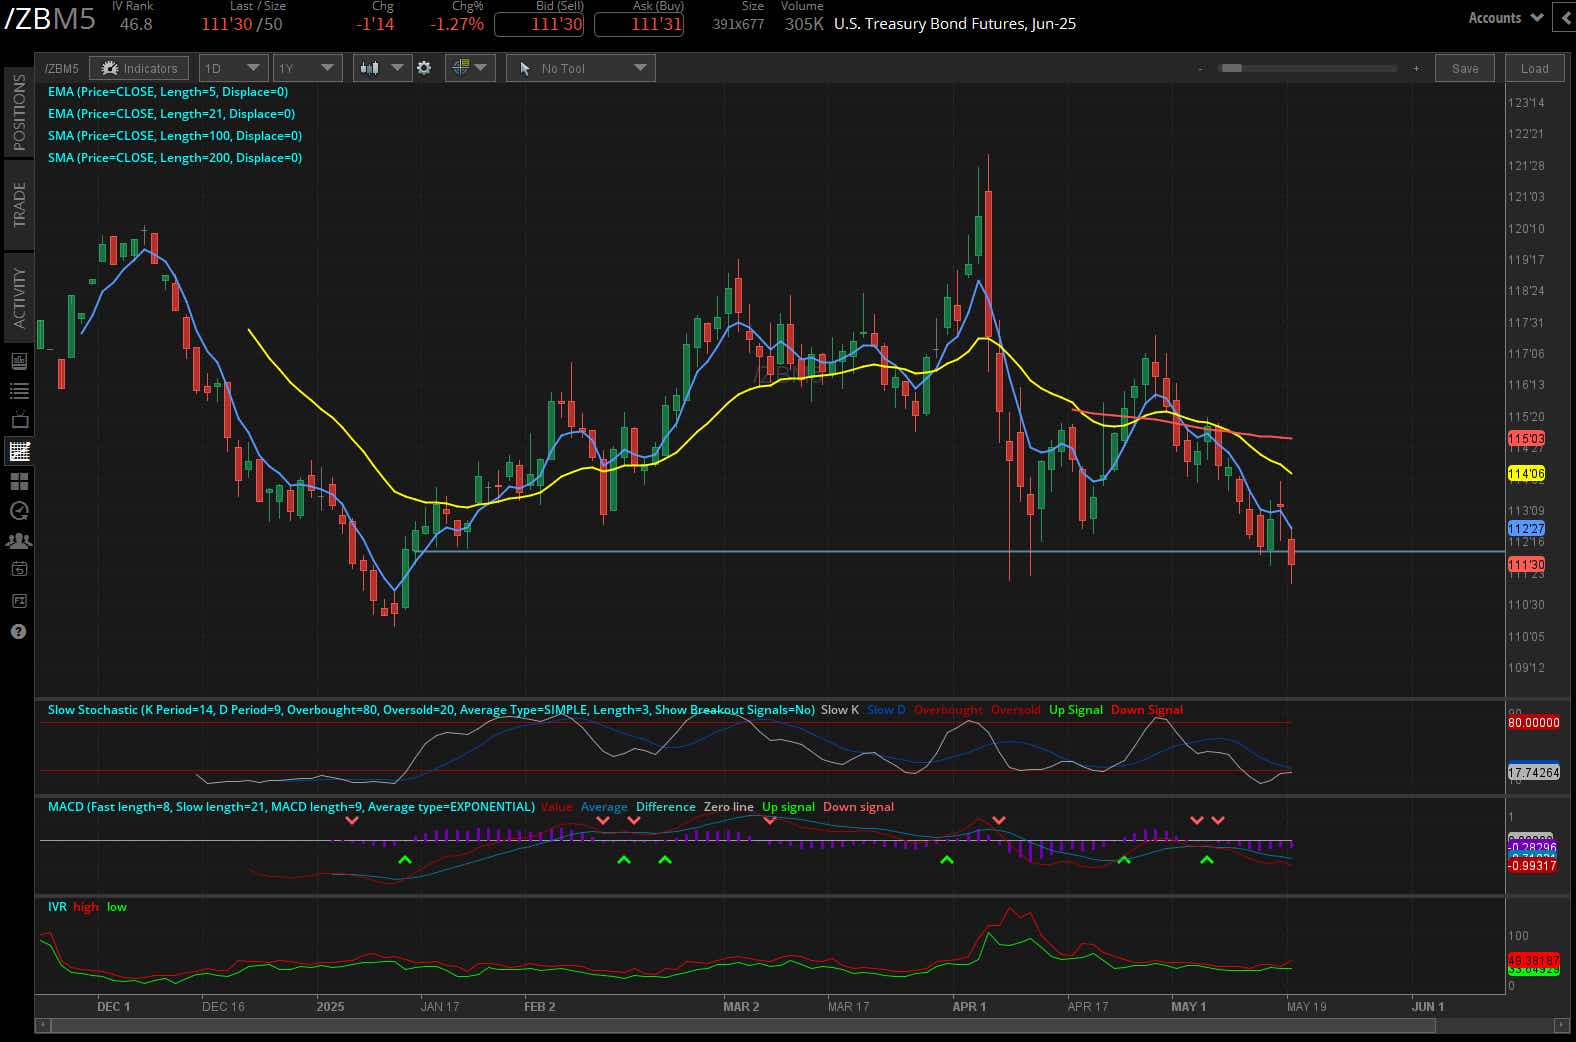This screenshot has width=1576, height=1042.
Task: Click the Slow Stochastic study label
Action: pos(431,710)
